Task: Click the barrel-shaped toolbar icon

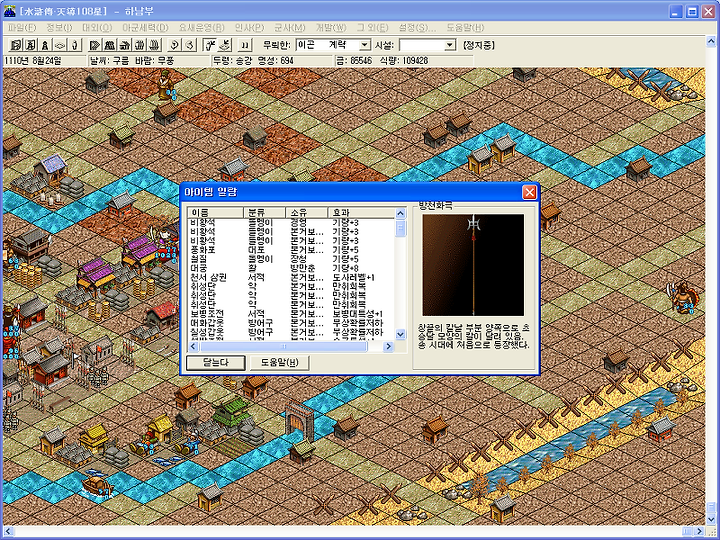Action: coord(140,45)
